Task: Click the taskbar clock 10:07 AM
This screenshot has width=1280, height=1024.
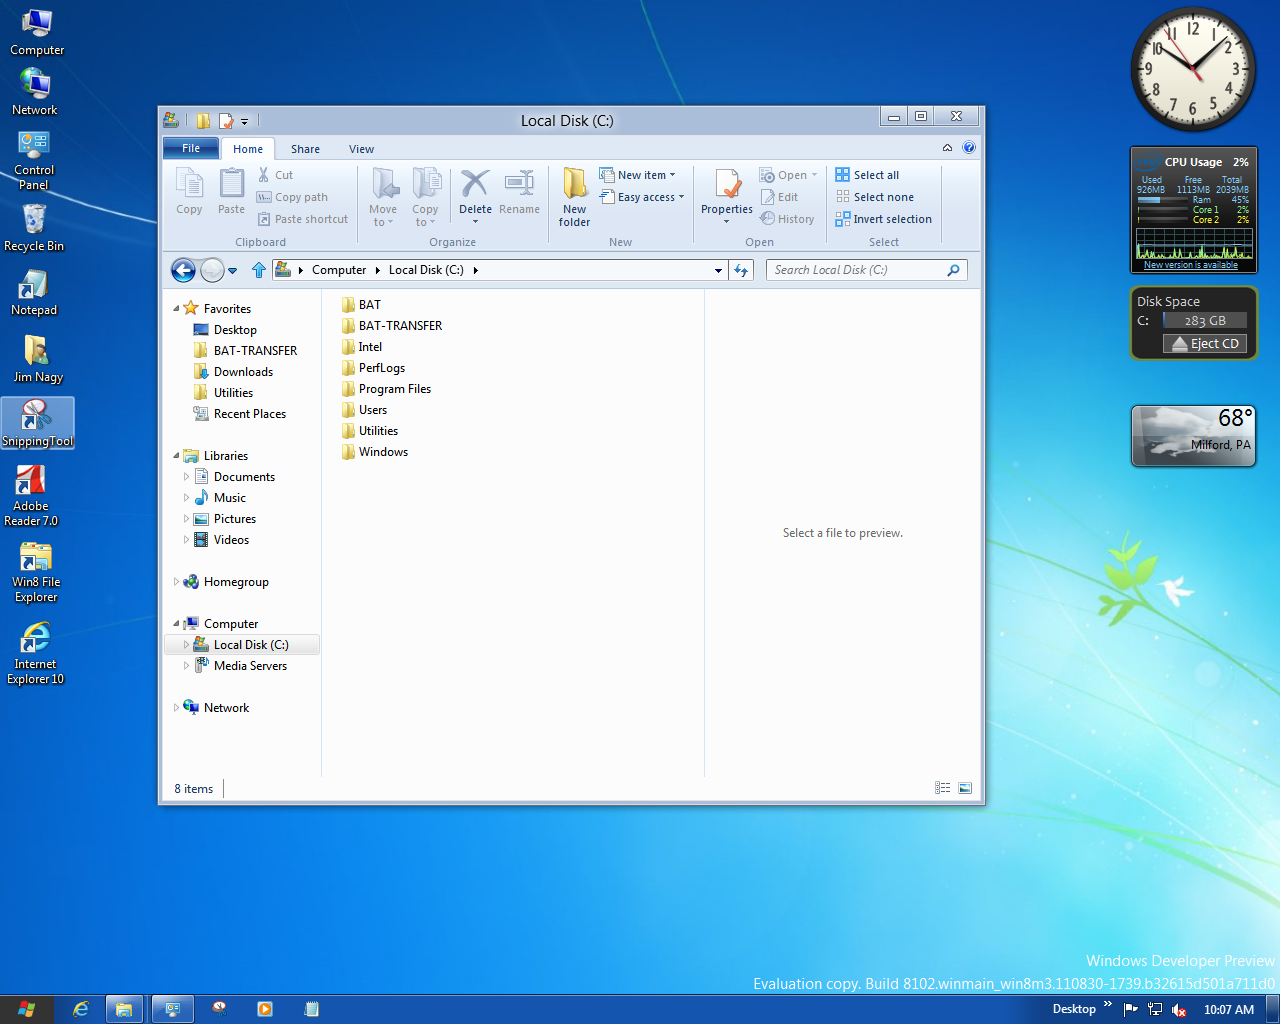Action: pyautogui.click(x=1229, y=1009)
